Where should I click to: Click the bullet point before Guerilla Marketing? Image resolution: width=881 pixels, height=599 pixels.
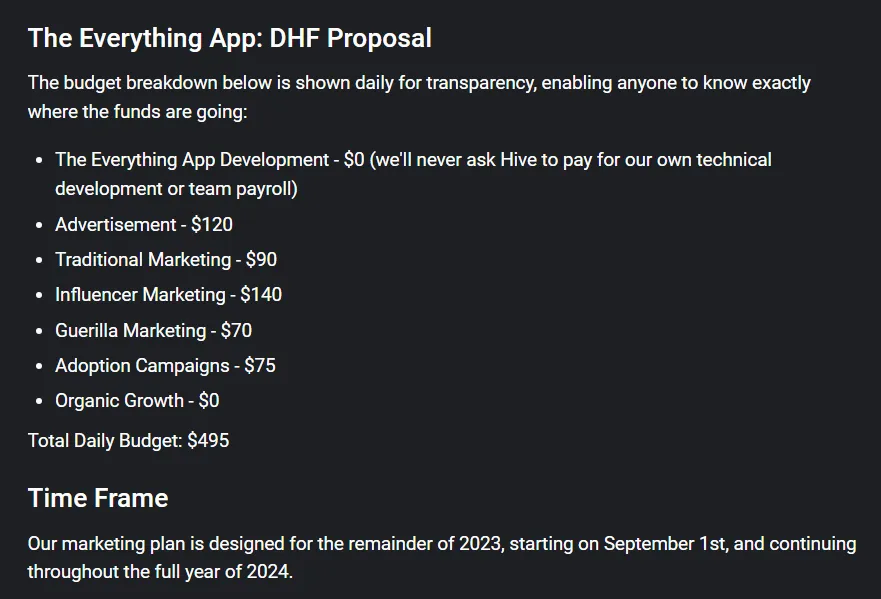pyautogui.click(x=39, y=331)
